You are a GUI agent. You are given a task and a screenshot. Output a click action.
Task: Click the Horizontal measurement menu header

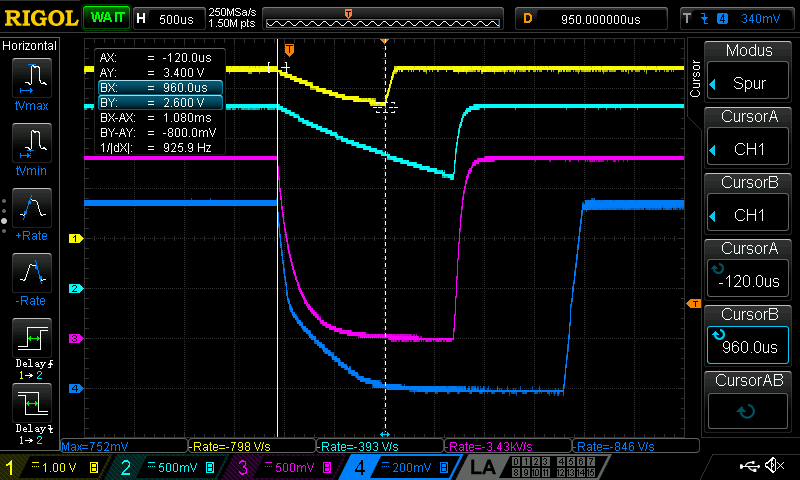[x=30, y=45]
